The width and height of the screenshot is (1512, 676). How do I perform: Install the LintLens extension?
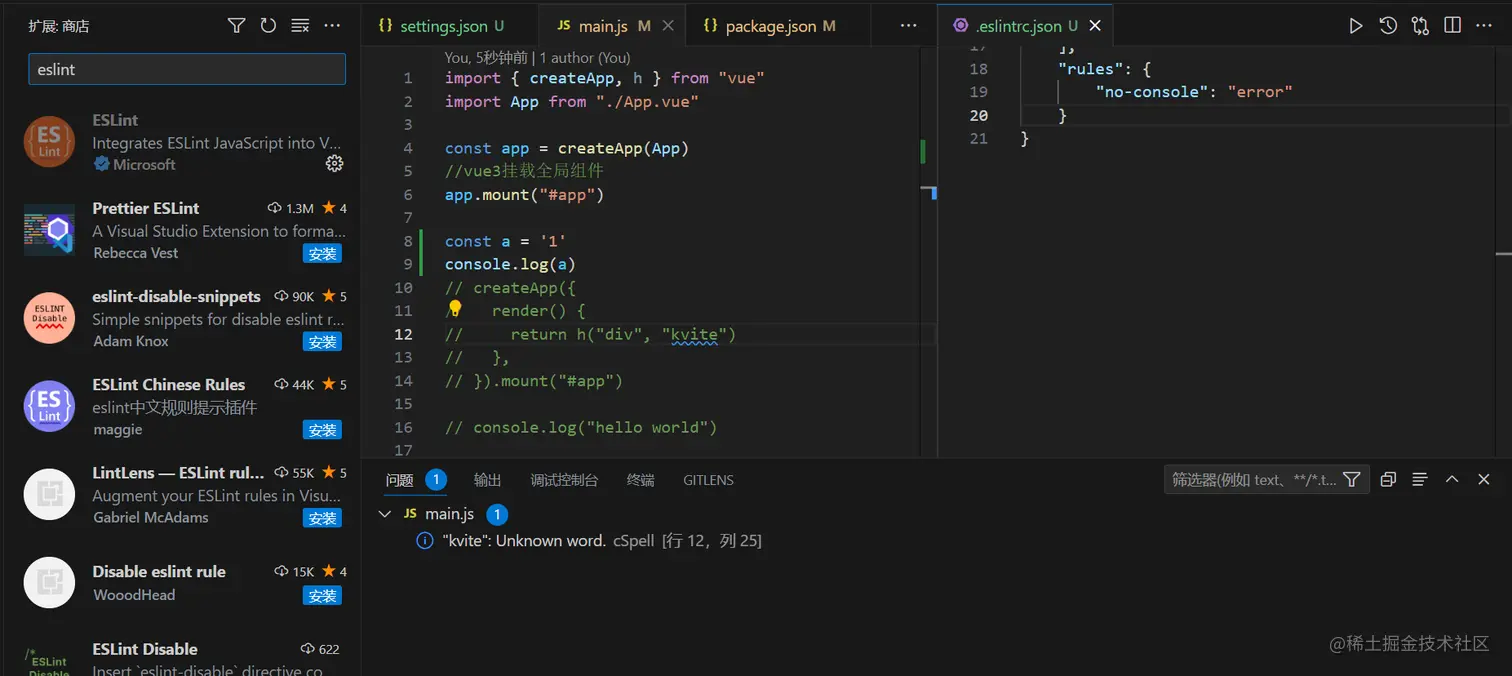(x=322, y=517)
